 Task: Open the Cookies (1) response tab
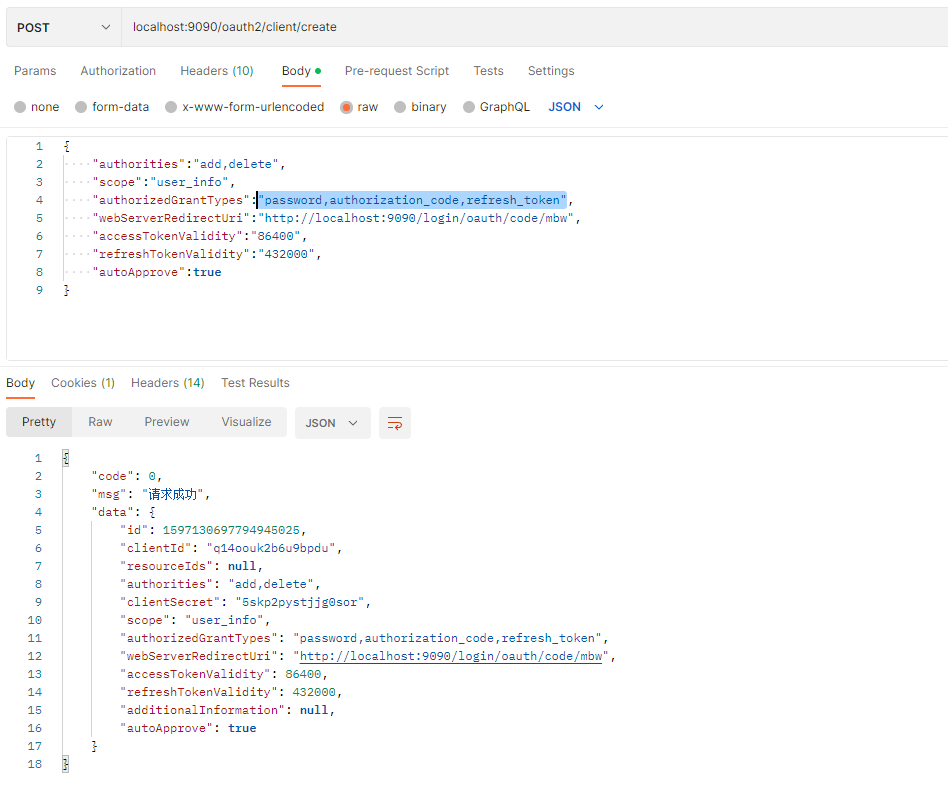83,383
